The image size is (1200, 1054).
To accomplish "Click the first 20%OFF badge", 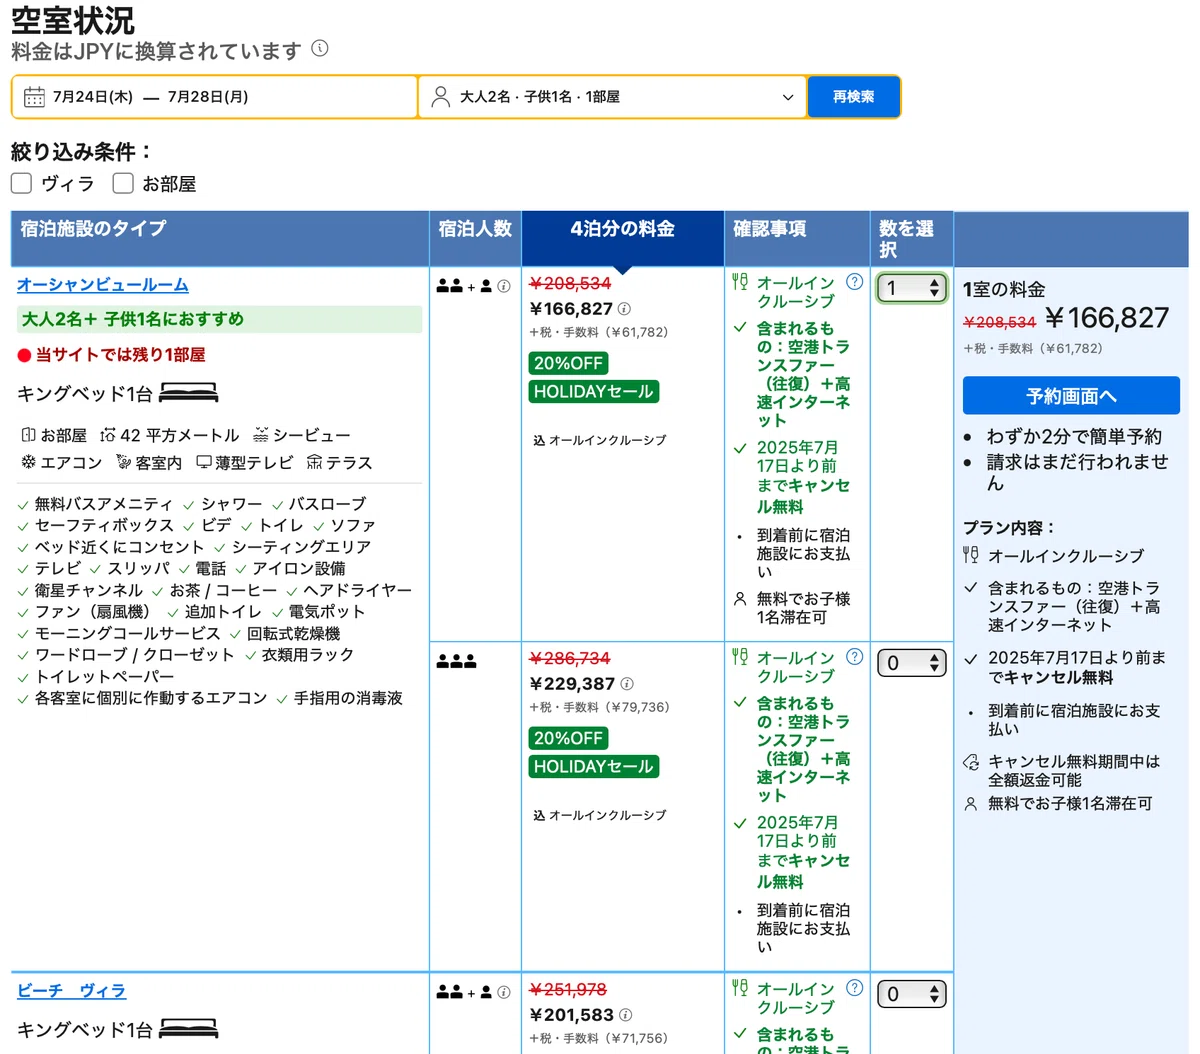I will tap(568, 363).
